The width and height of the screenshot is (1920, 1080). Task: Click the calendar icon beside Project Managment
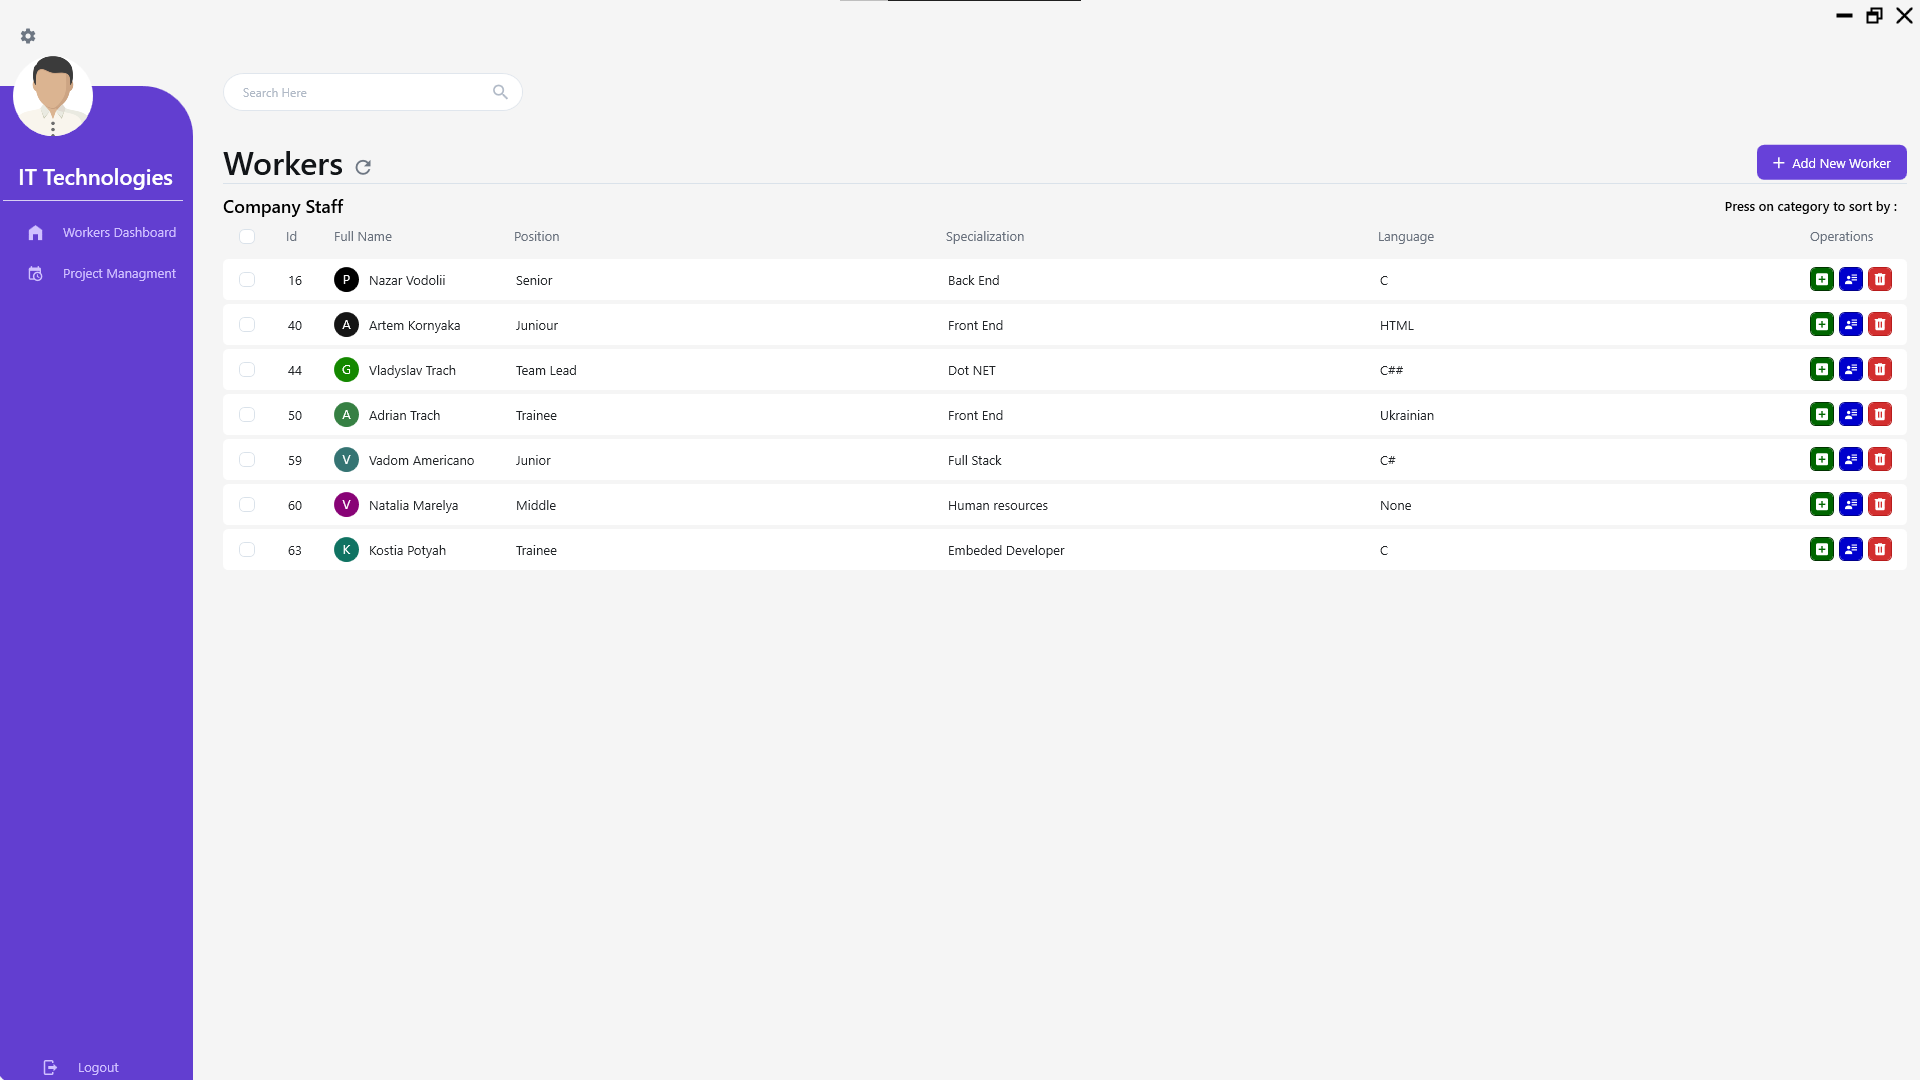pyautogui.click(x=36, y=273)
